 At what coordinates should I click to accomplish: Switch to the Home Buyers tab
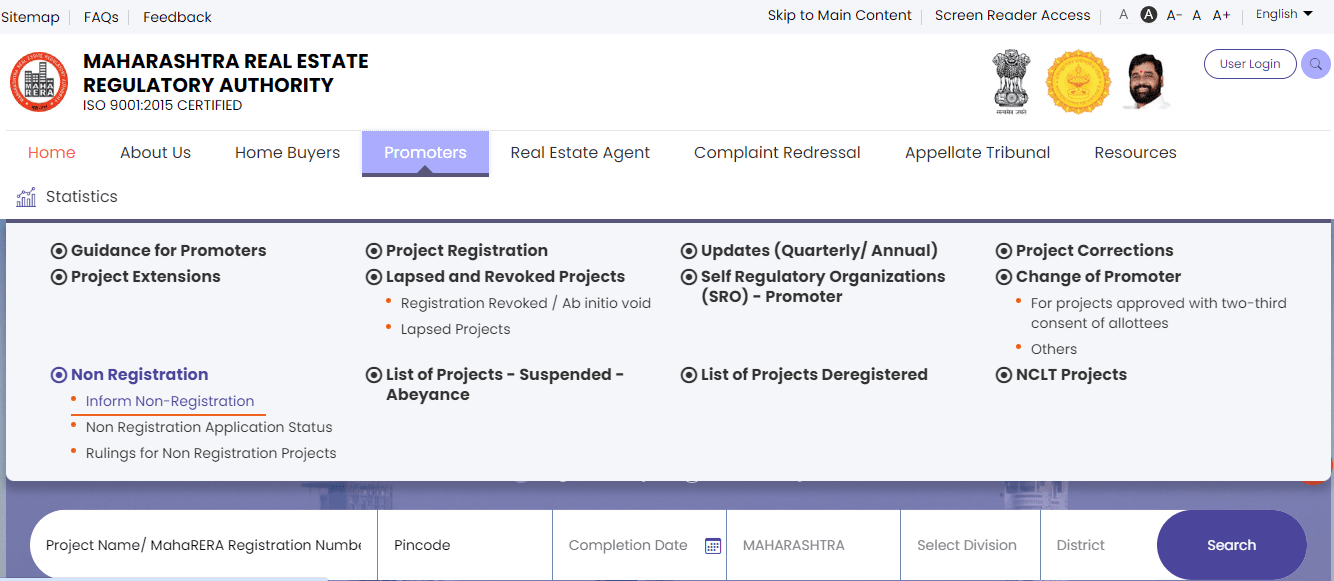pos(287,152)
